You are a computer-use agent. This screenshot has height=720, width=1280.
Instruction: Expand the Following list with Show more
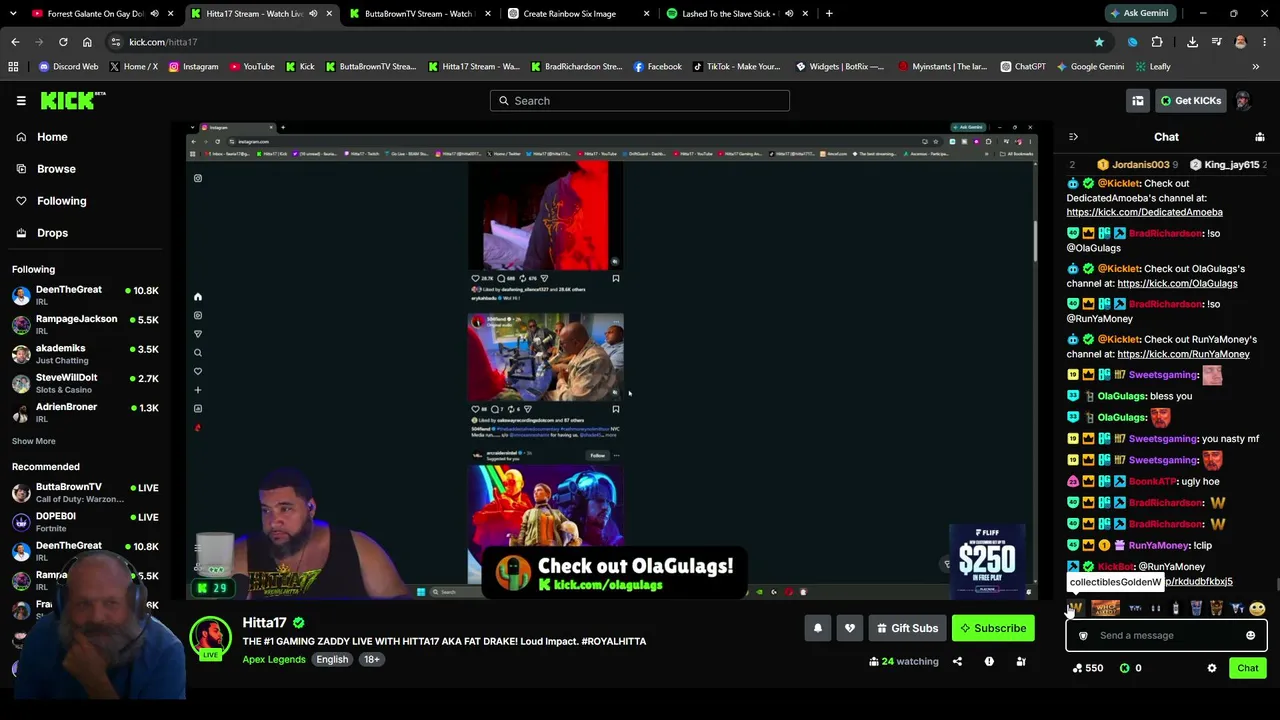[33, 441]
